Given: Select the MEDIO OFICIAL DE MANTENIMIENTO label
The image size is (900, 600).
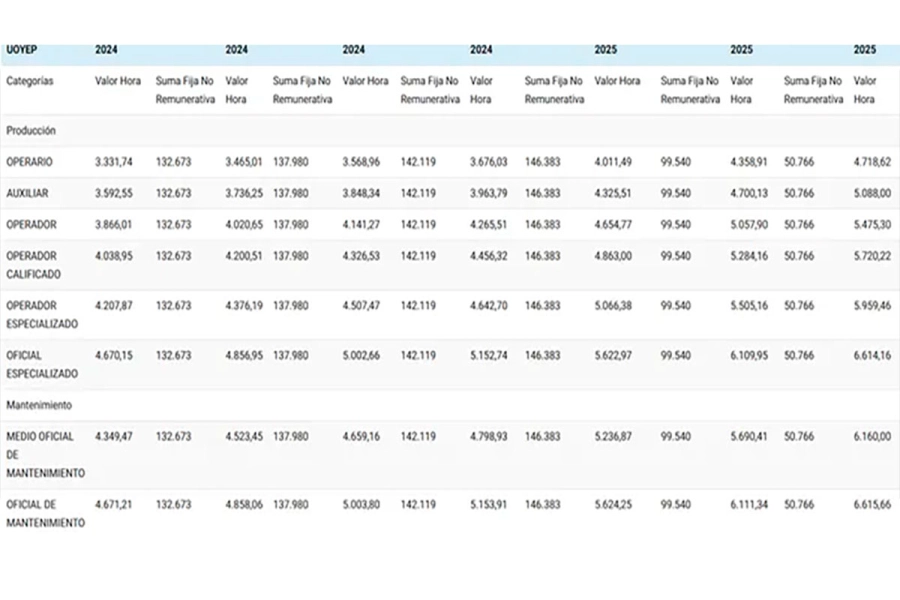Looking at the screenshot, I should pos(44,454).
